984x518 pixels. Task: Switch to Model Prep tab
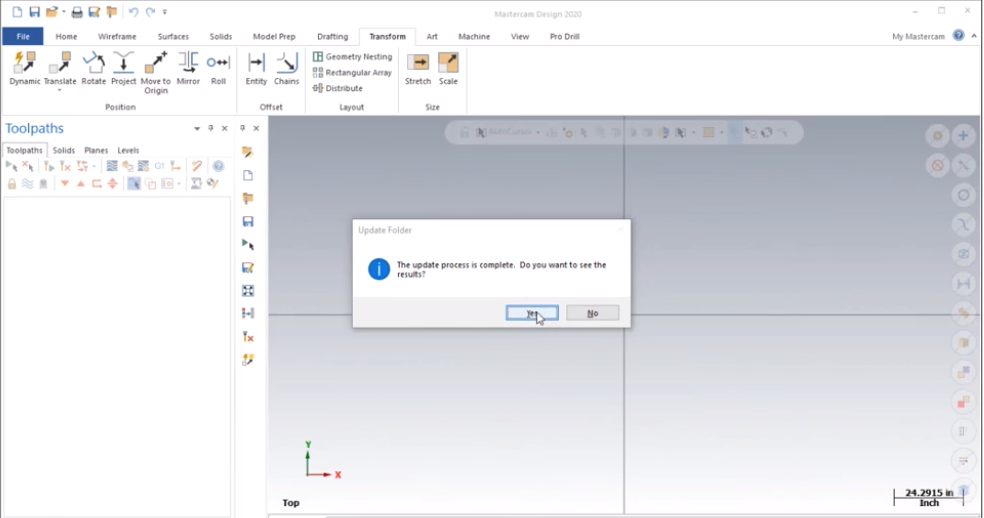[274, 36]
